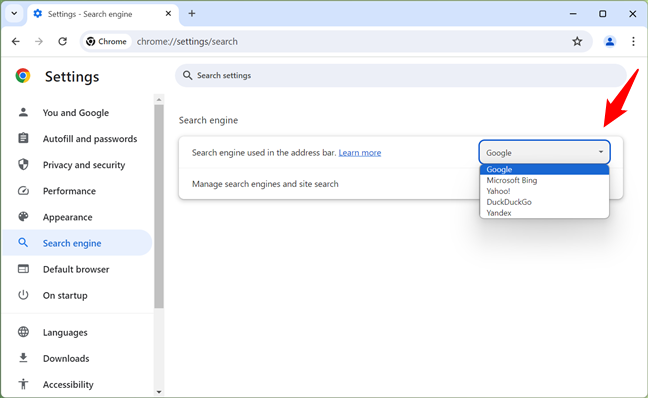Reload the settings page
The width and height of the screenshot is (648, 398).
pos(62,41)
